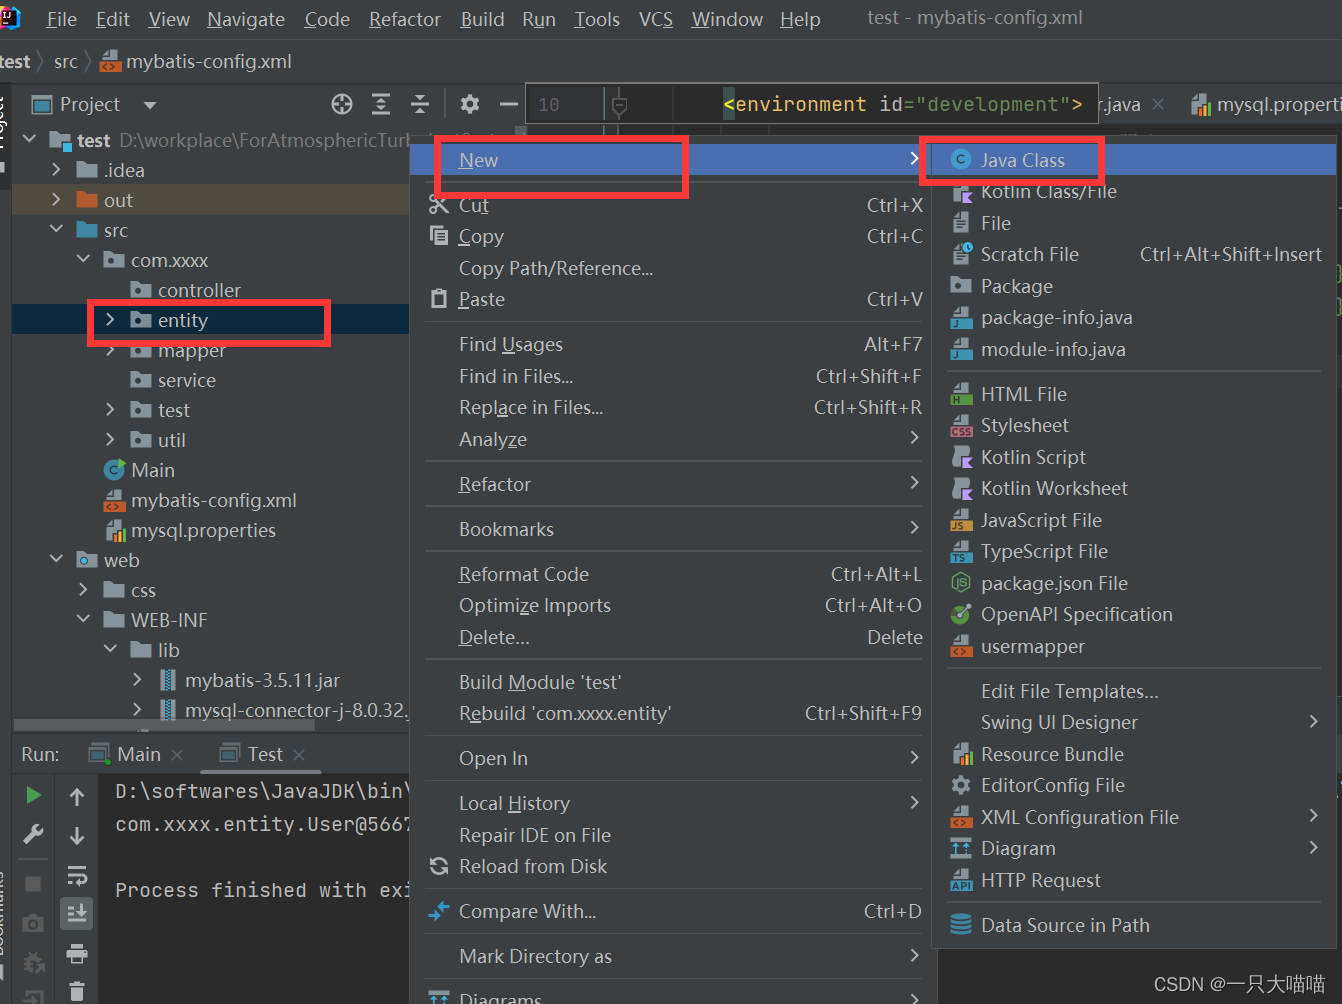Viewport: 1342px width, 1004px height.
Task: Open the Code menu
Action: click(327, 19)
